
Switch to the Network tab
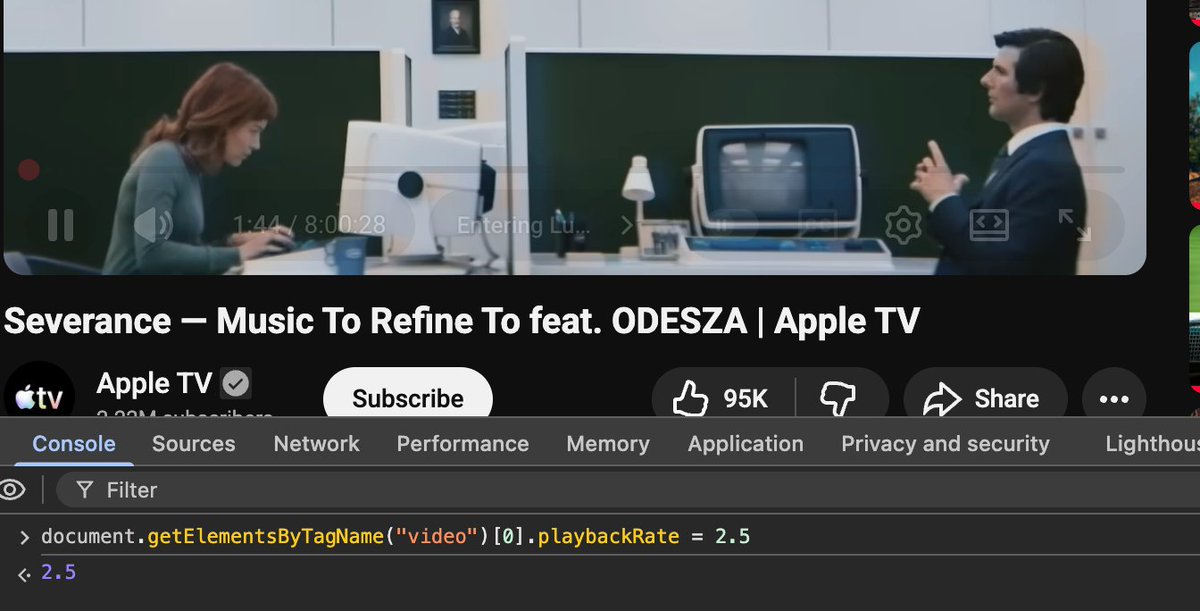(317, 444)
